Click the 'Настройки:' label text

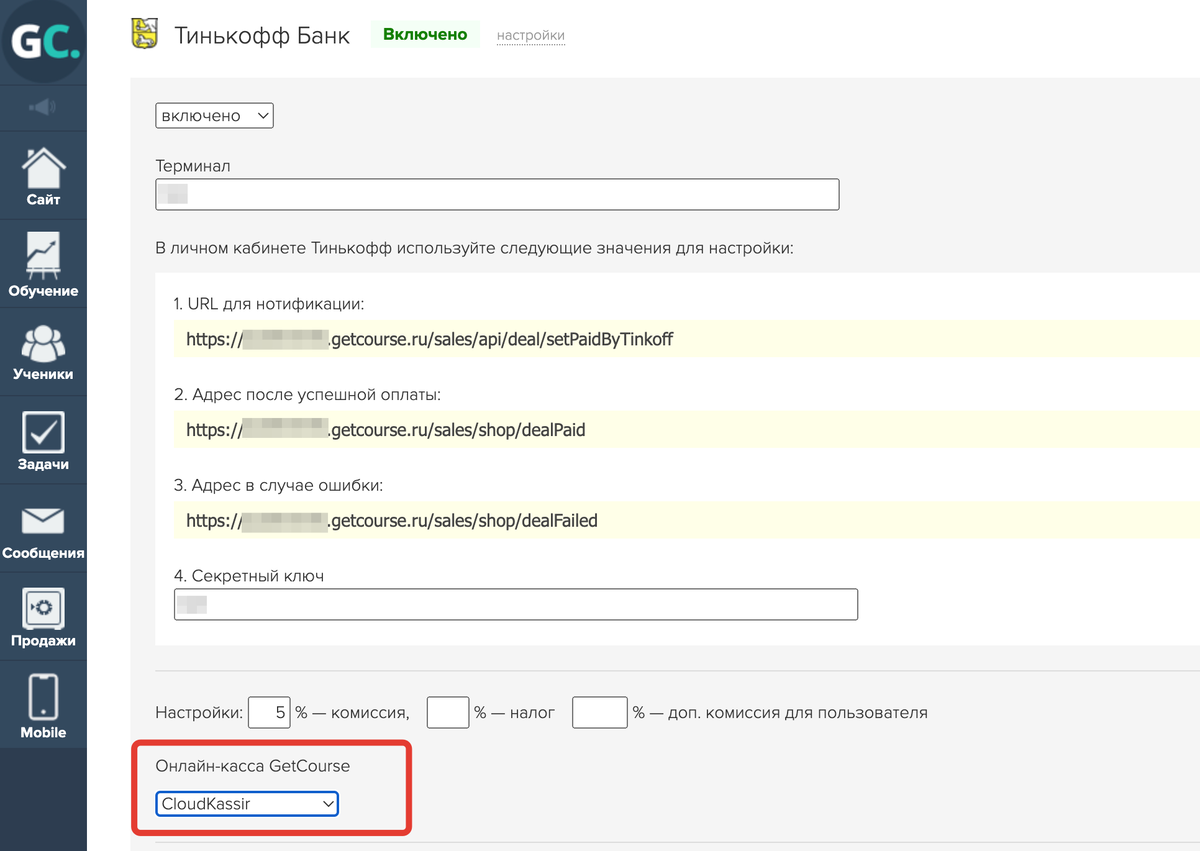(x=199, y=713)
